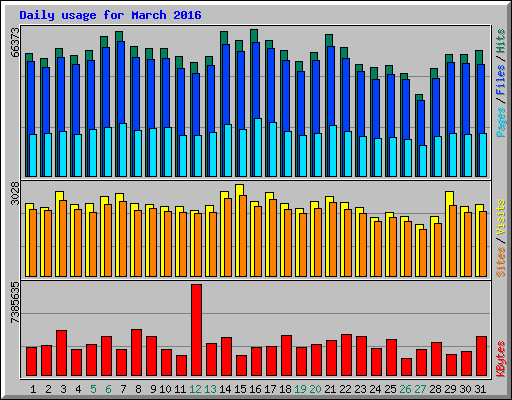512x400 pixels.
Task: Select day 8 label on the x-axis
Action: tap(138, 389)
